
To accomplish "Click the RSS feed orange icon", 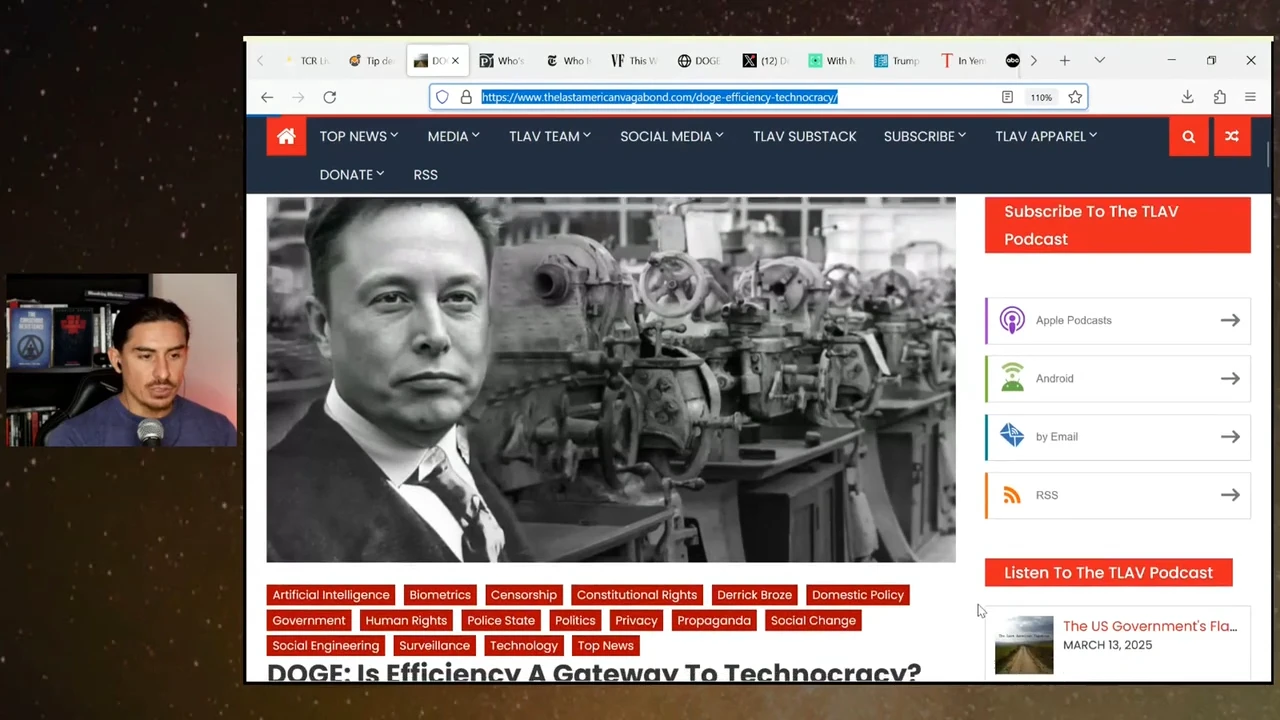I will pyautogui.click(x=1012, y=495).
